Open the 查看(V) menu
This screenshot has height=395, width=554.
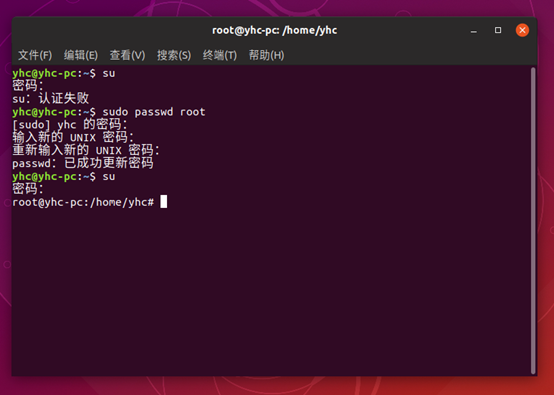(x=127, y=55)
